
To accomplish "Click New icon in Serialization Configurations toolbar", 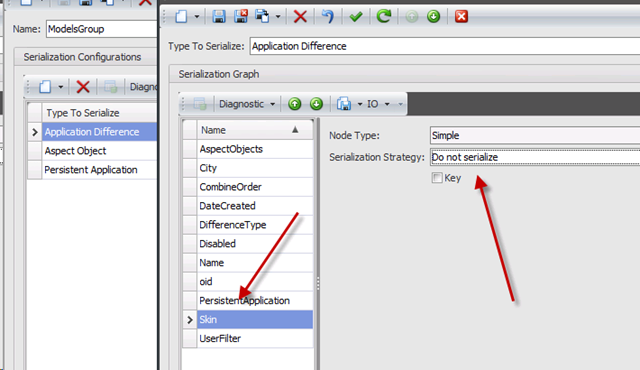I will tap(45, 87).
